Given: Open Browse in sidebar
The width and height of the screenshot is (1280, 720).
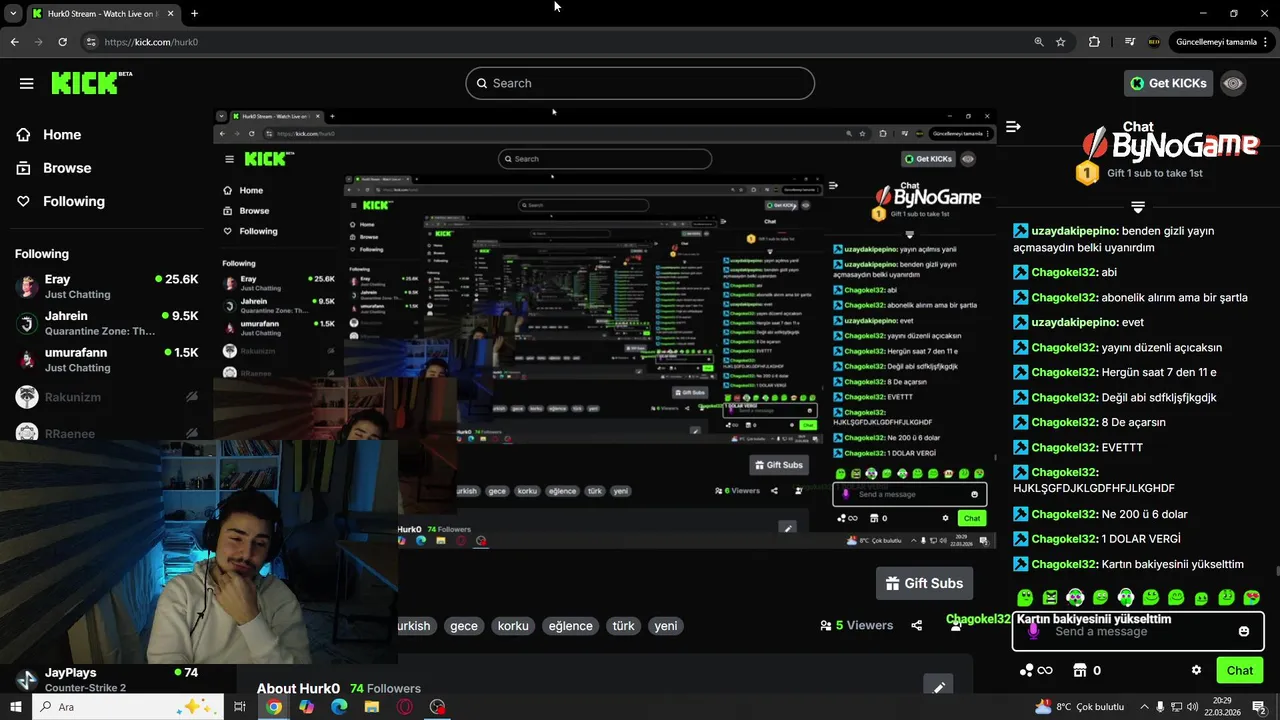Looking at the screenshot, I should click(53, 168).
